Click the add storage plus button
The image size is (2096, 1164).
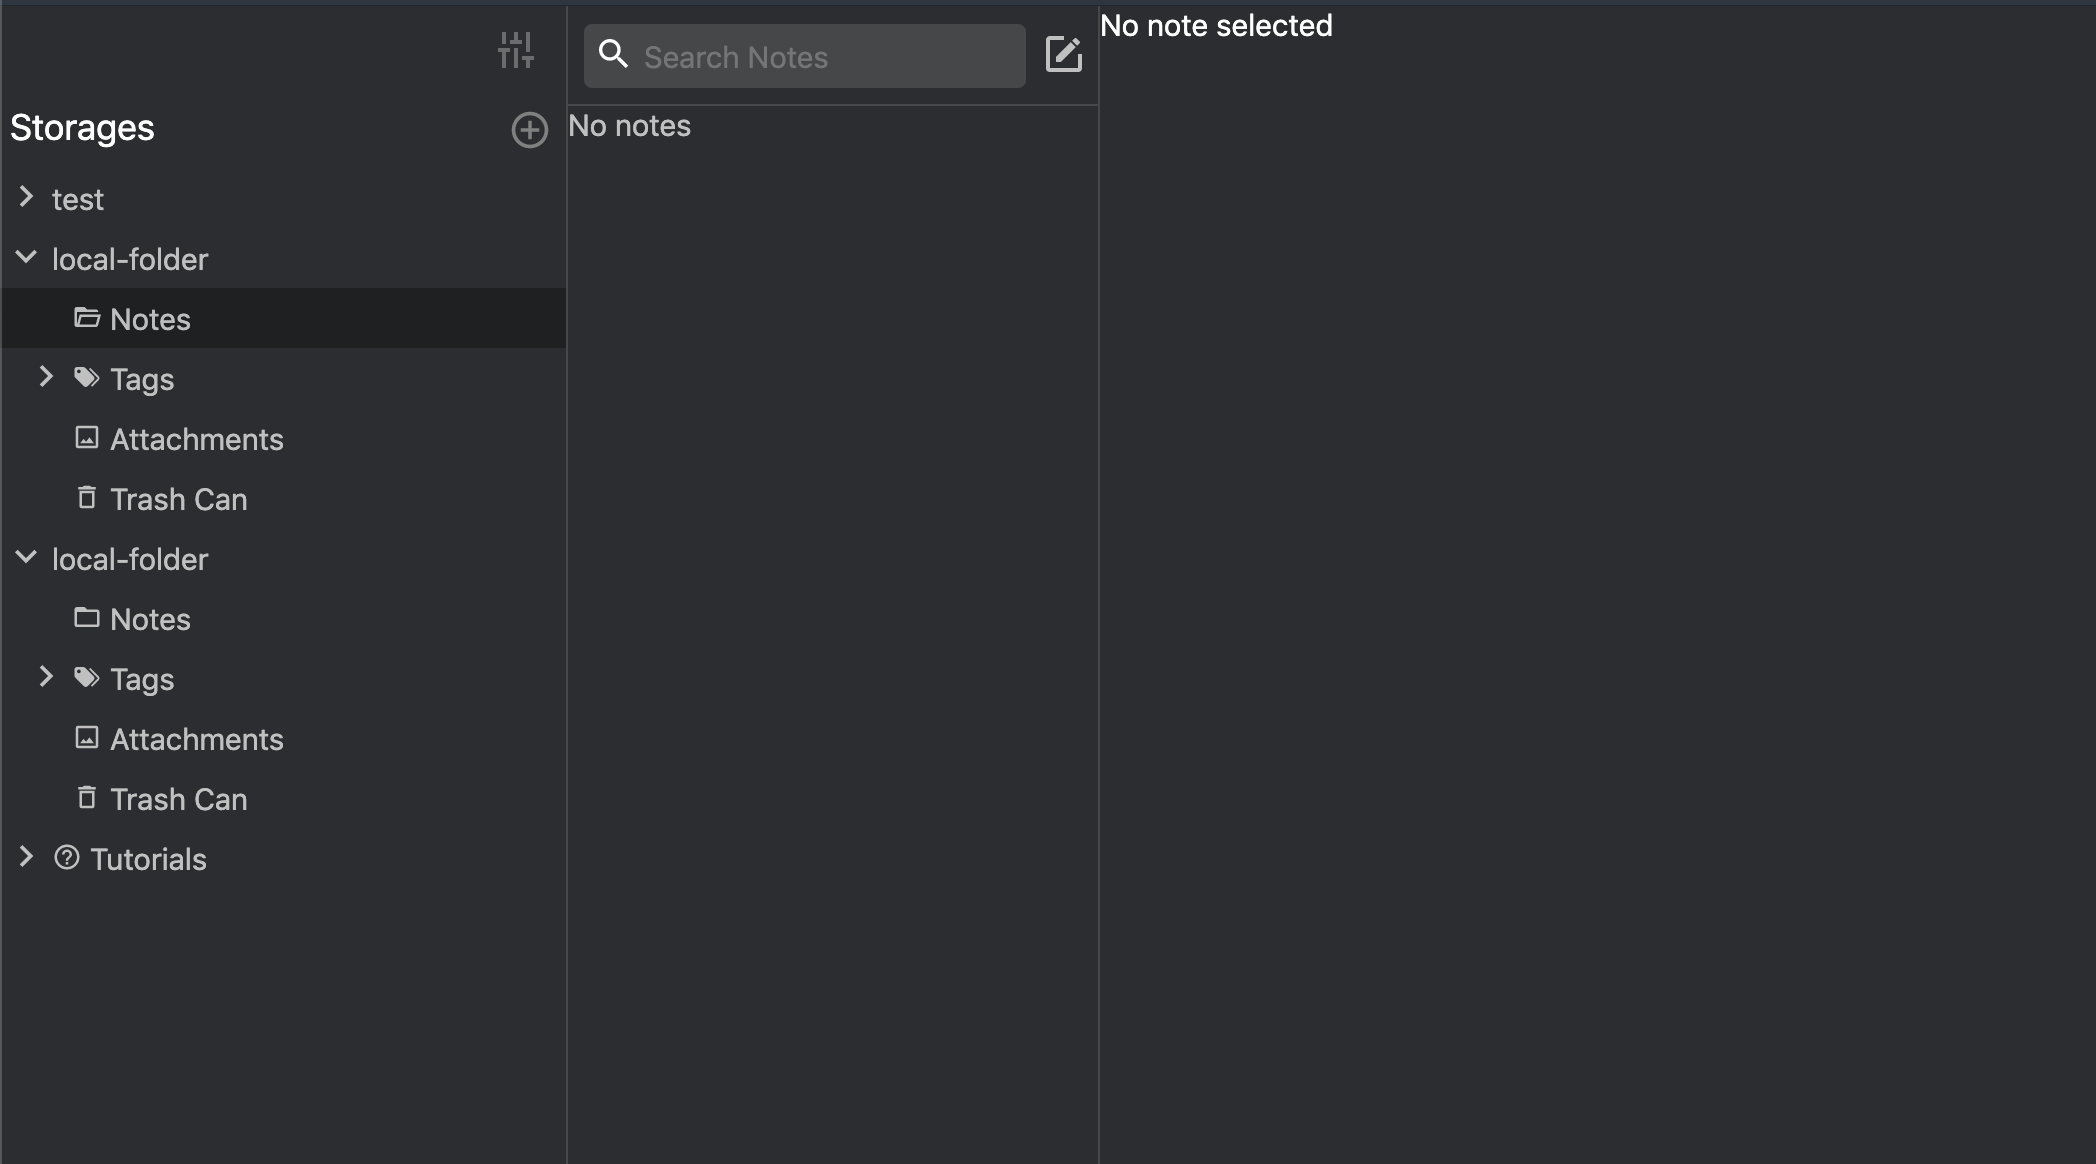point(529,130)
